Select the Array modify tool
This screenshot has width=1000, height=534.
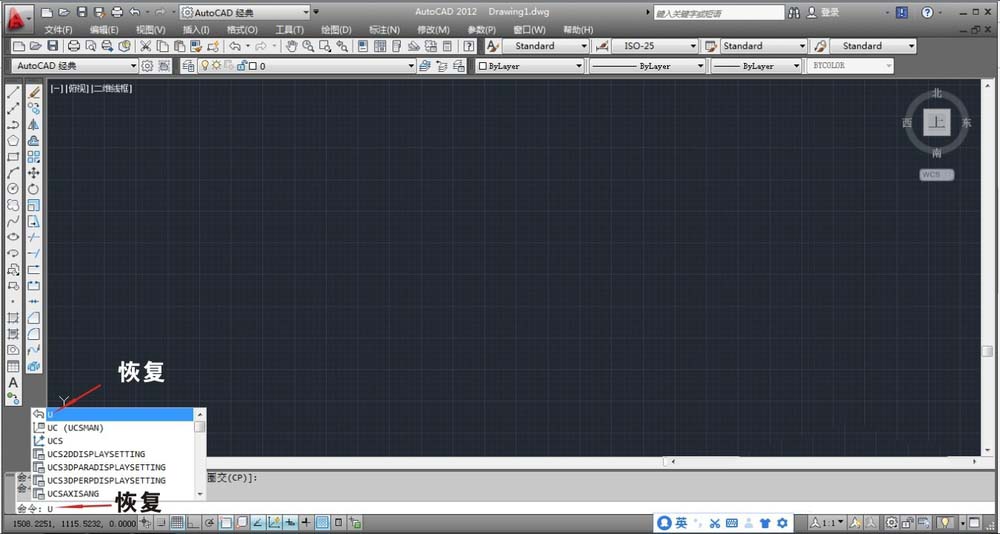(34, 156)
